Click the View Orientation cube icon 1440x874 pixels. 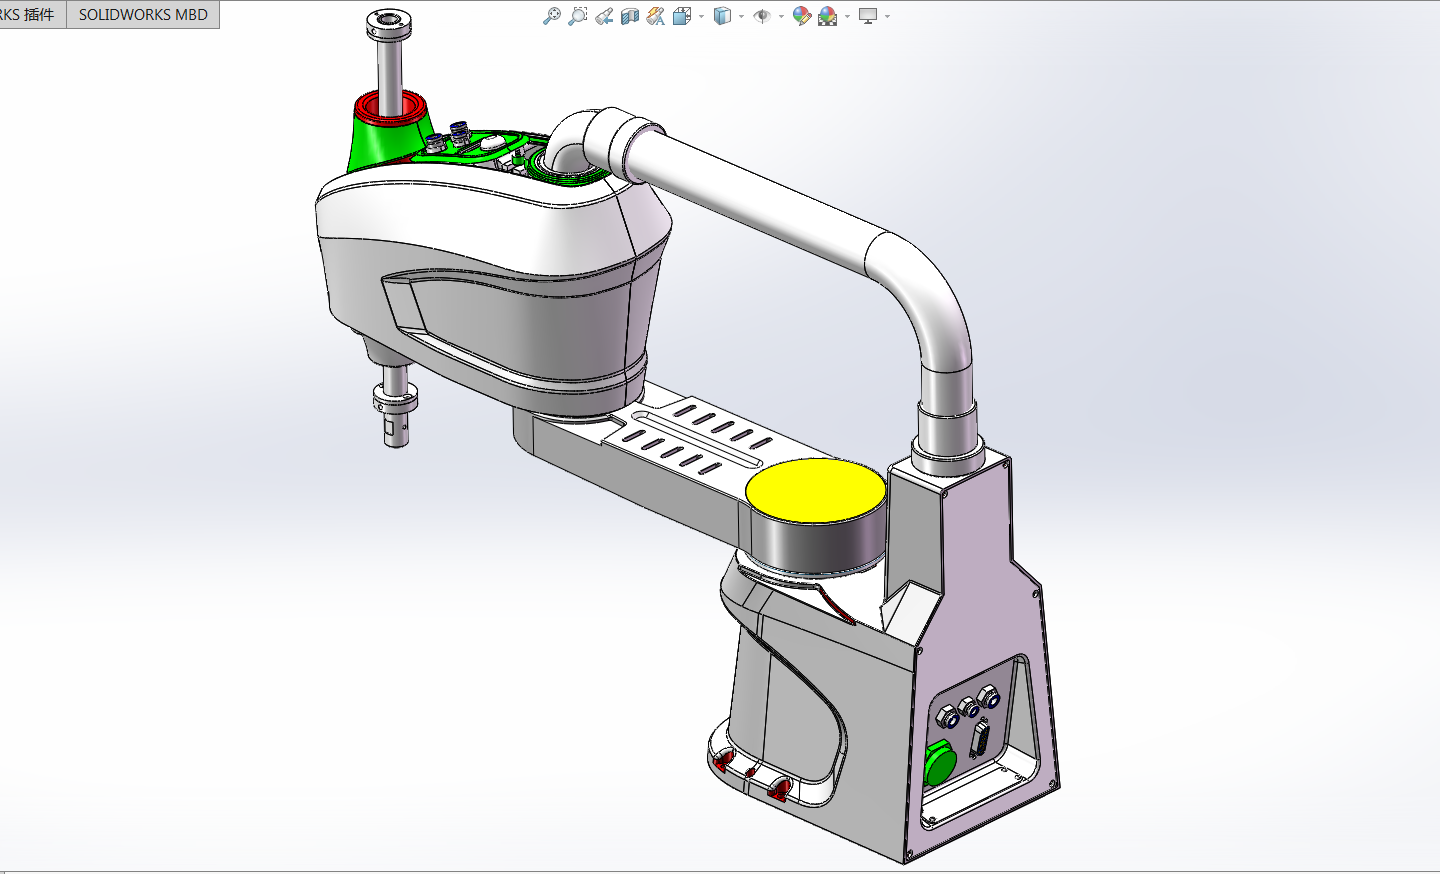click(682, 16)
